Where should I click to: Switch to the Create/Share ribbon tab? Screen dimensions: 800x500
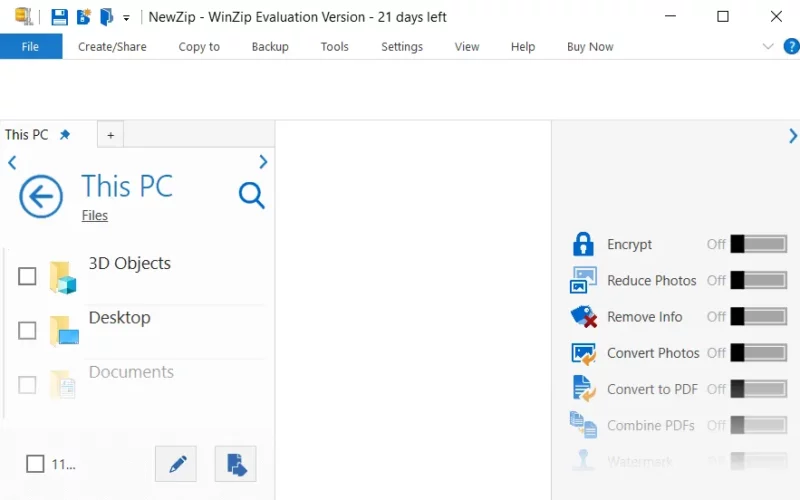[112, 46]
